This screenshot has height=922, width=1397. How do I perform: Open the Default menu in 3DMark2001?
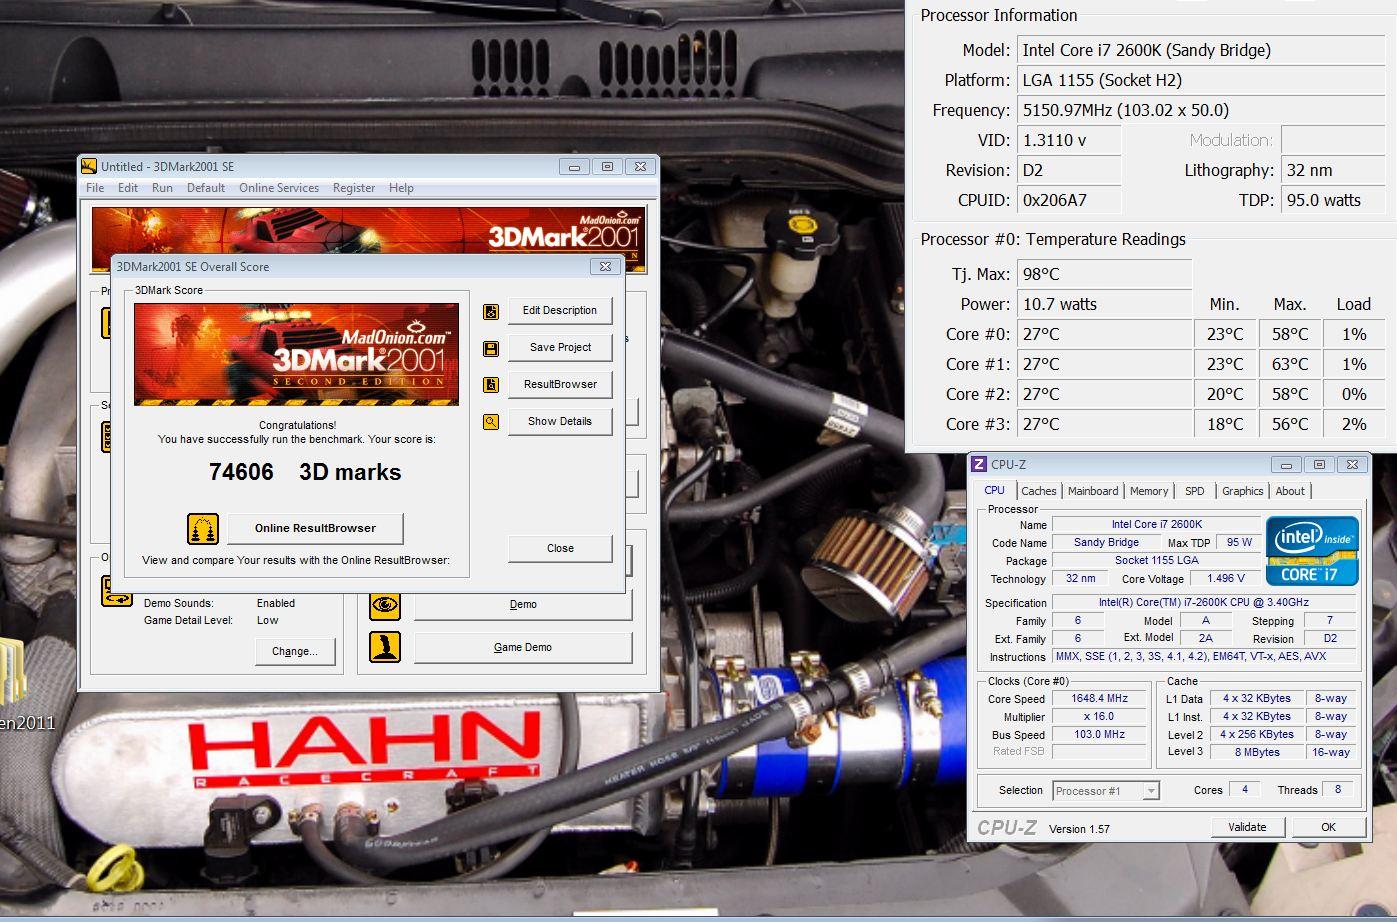(206, 188)
